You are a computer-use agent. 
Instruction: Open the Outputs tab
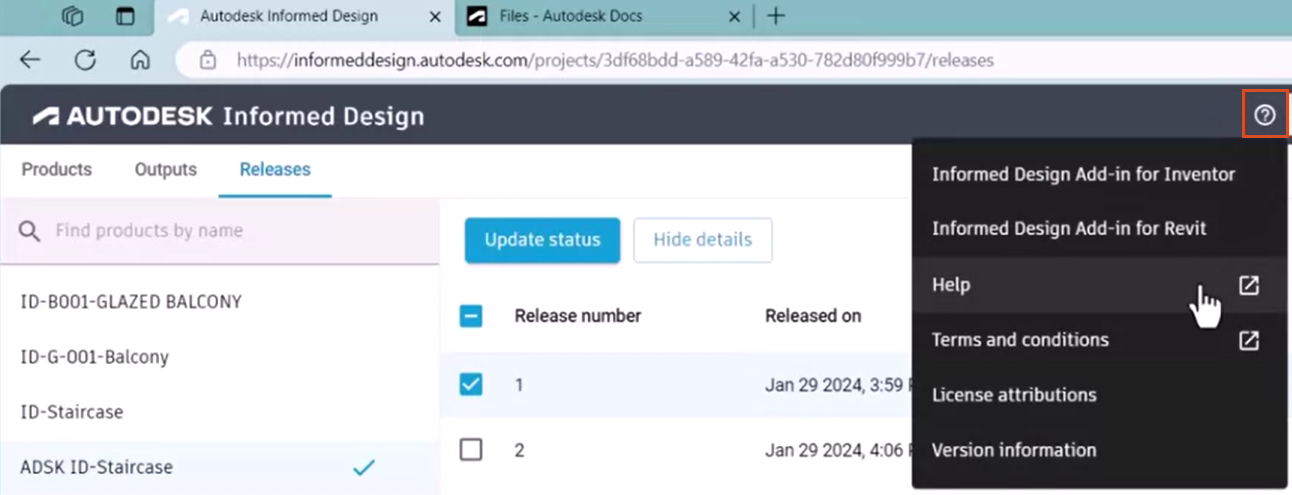166,169
